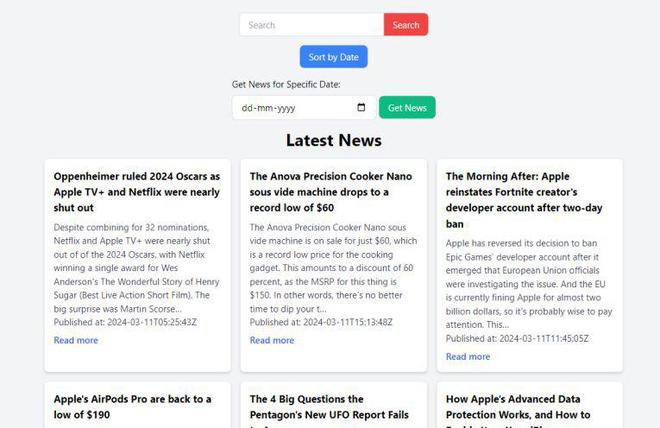Open the calendar picker icon in date field

361,107
